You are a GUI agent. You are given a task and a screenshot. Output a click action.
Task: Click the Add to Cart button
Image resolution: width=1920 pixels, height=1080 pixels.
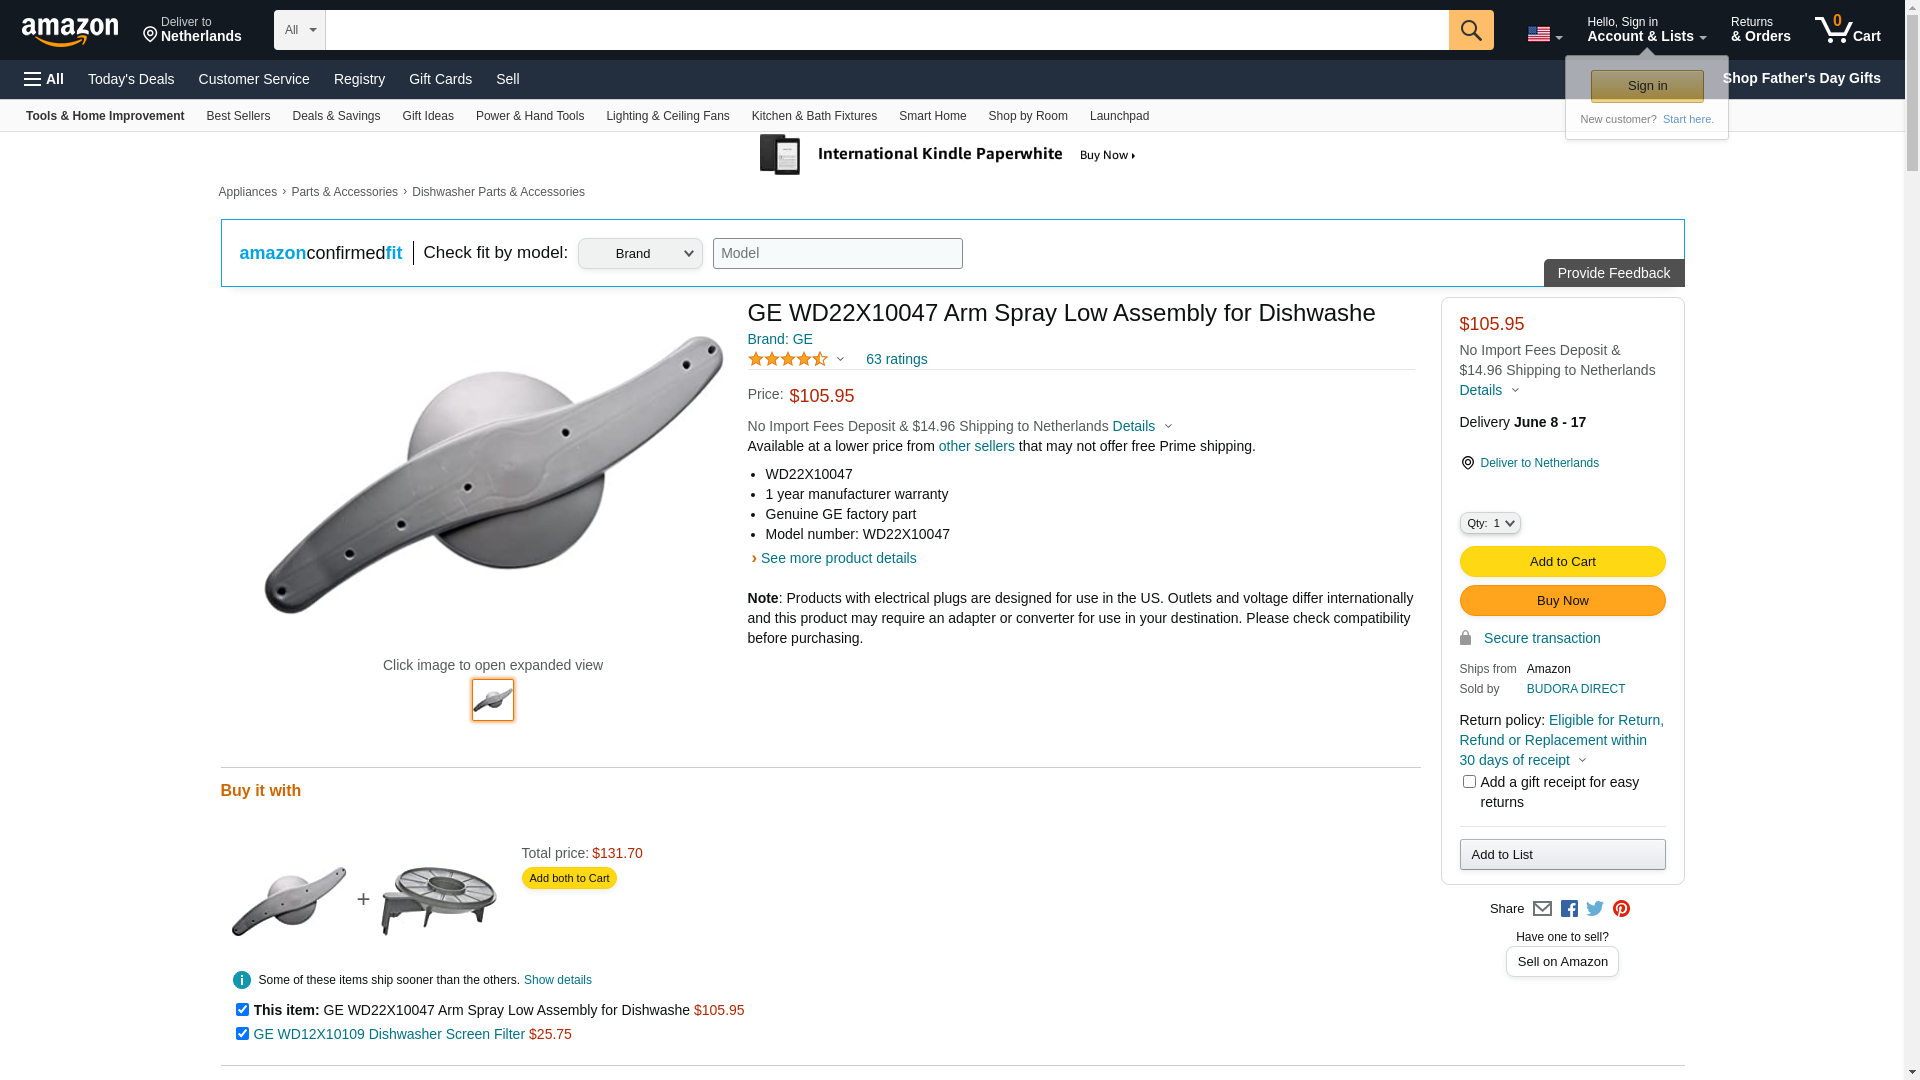point(1562,562)
